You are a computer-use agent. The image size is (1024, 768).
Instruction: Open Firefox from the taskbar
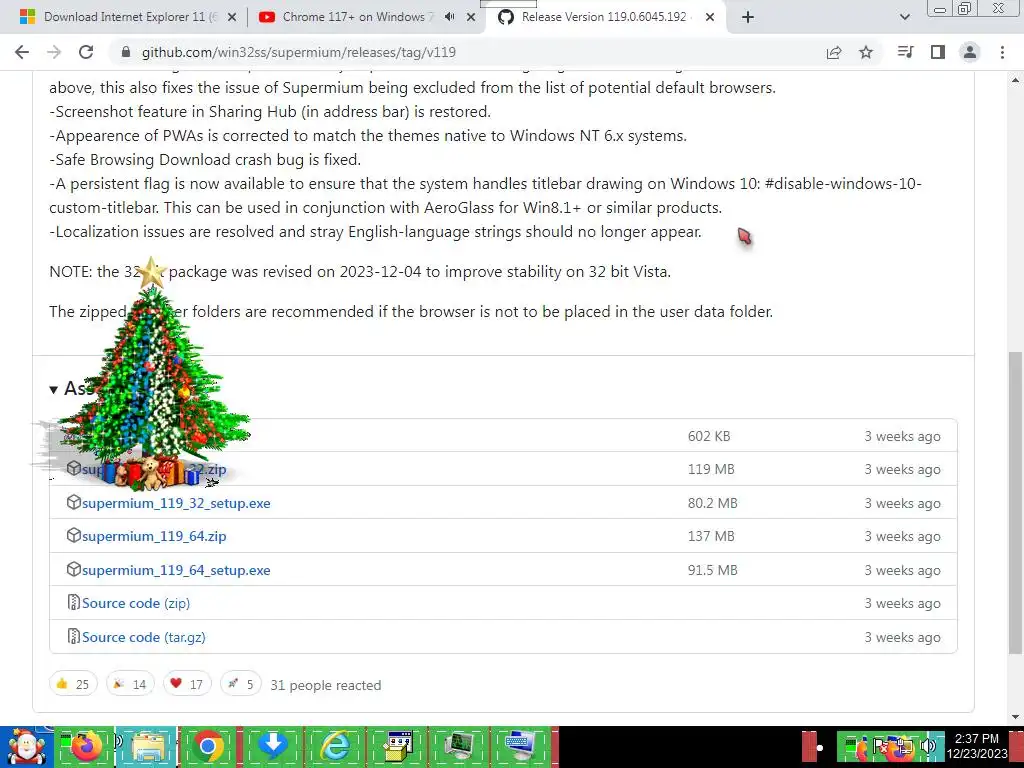86,747
